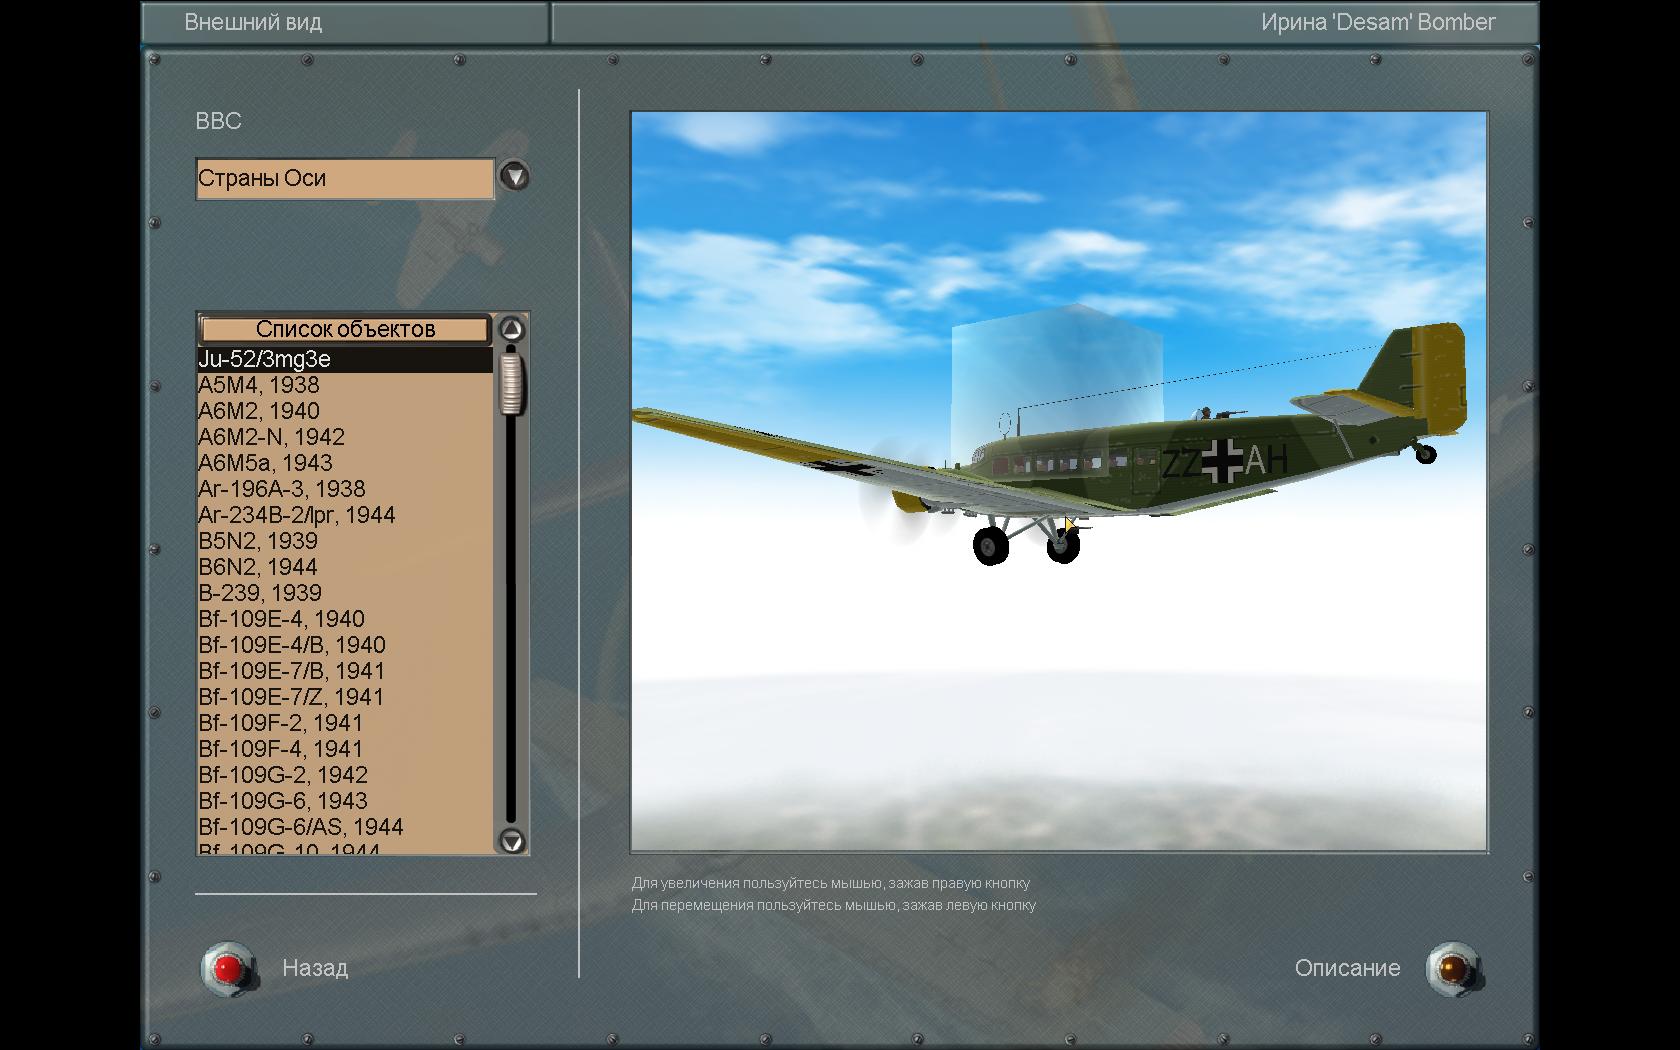The image size is (1680, 1050).
Task: Select A5M4, 1938 in the list
Action: (345, 385)
